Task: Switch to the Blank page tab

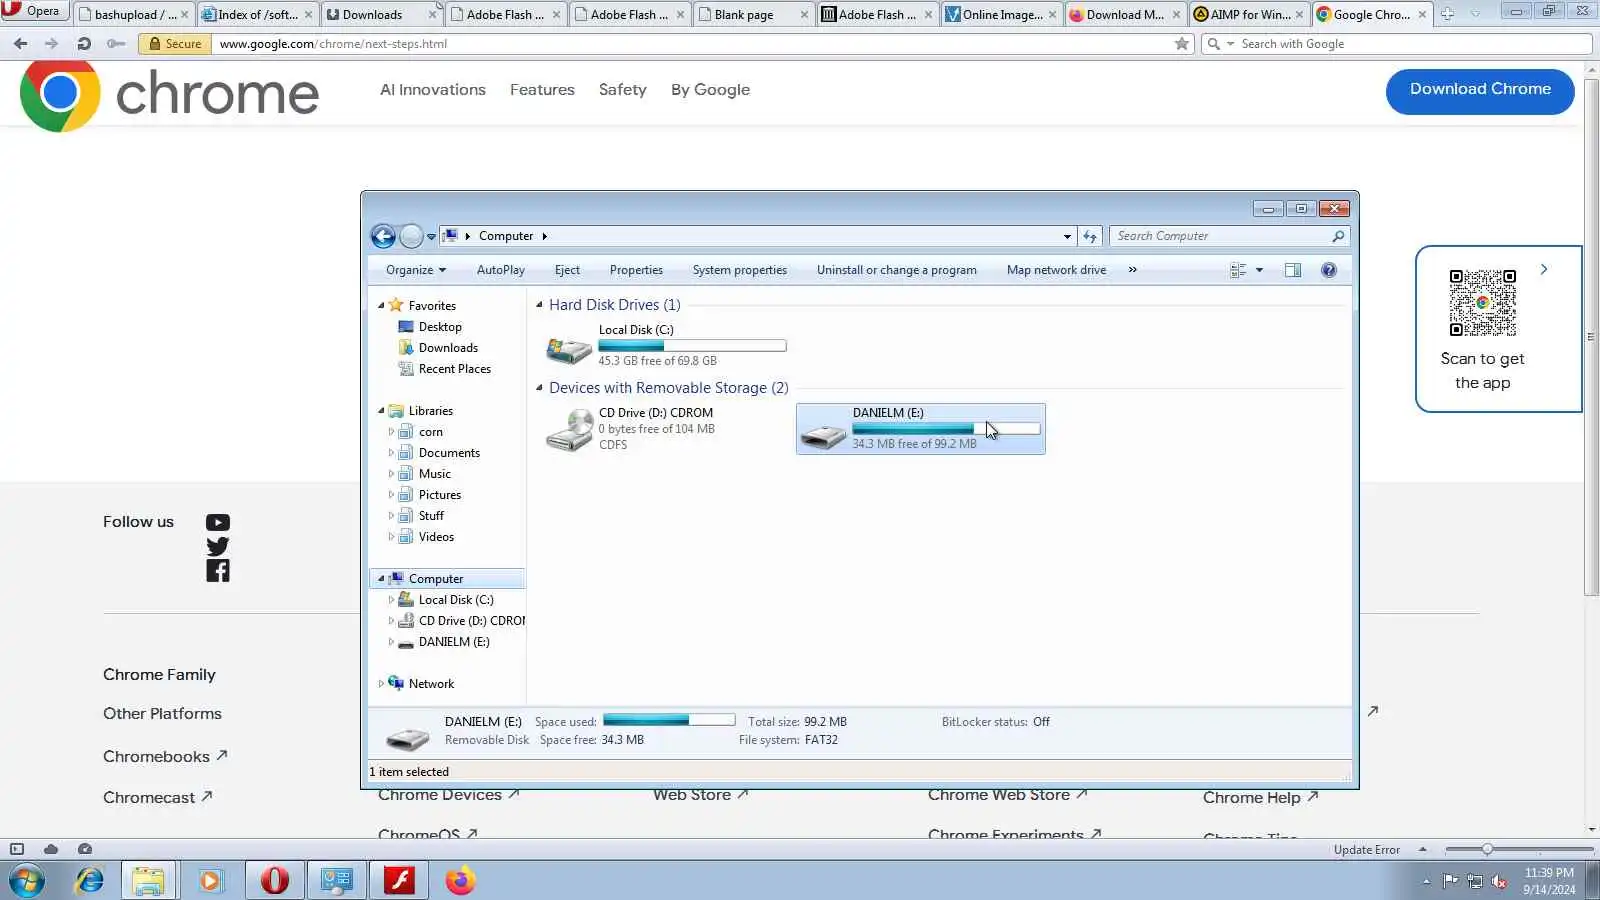Action: (x=754, y=14)
